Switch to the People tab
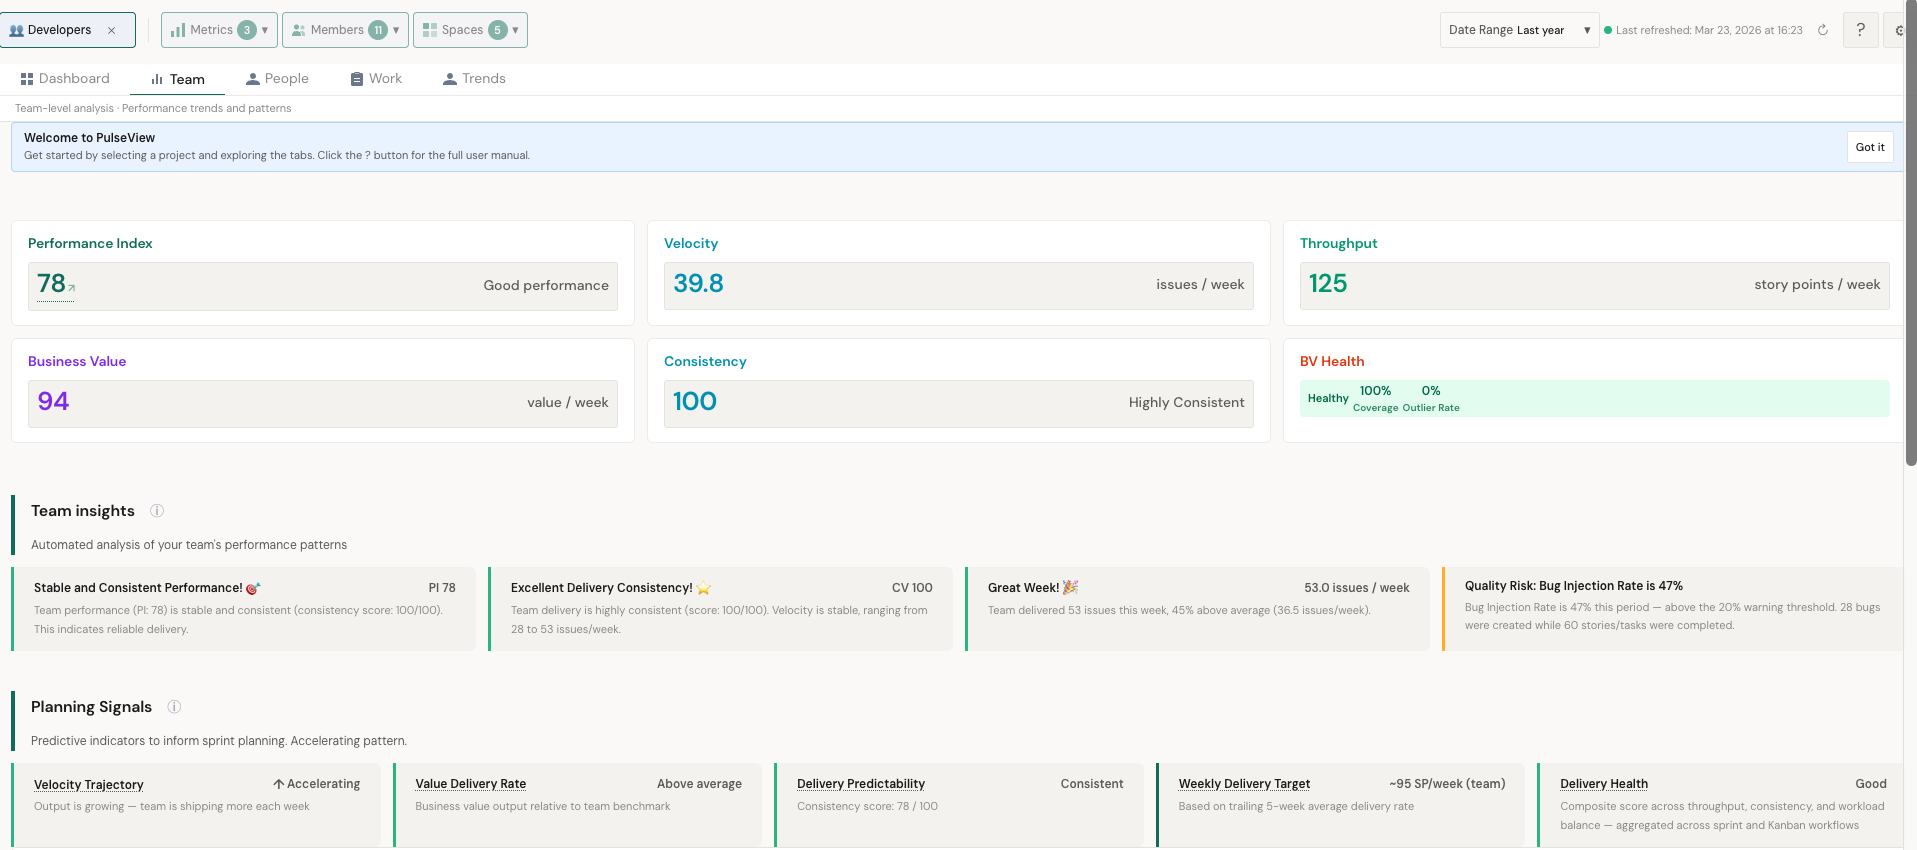Image resolution: width=1917 pixels, height=850 pixels. tap(277, 78)
